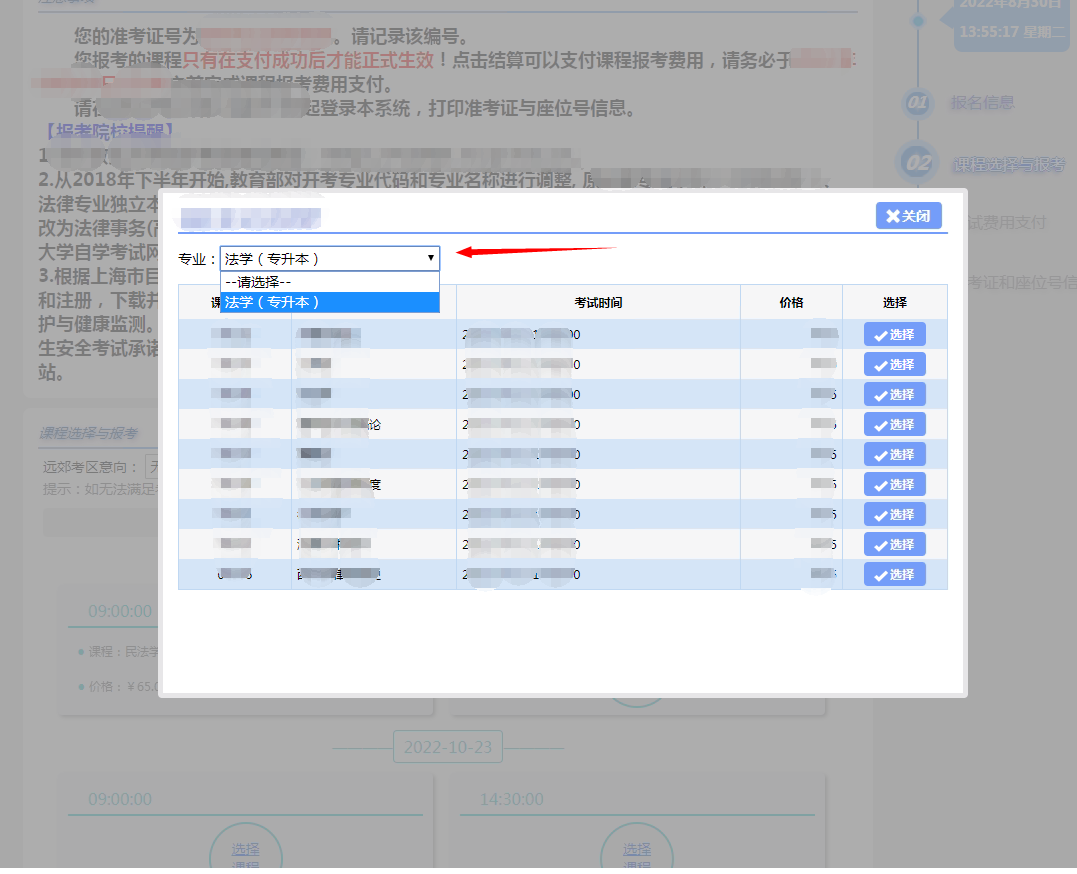The image size is (1077, 874).
Task: Hit the 选择 checkmark in the fifth course row
Action: [894, 455]
